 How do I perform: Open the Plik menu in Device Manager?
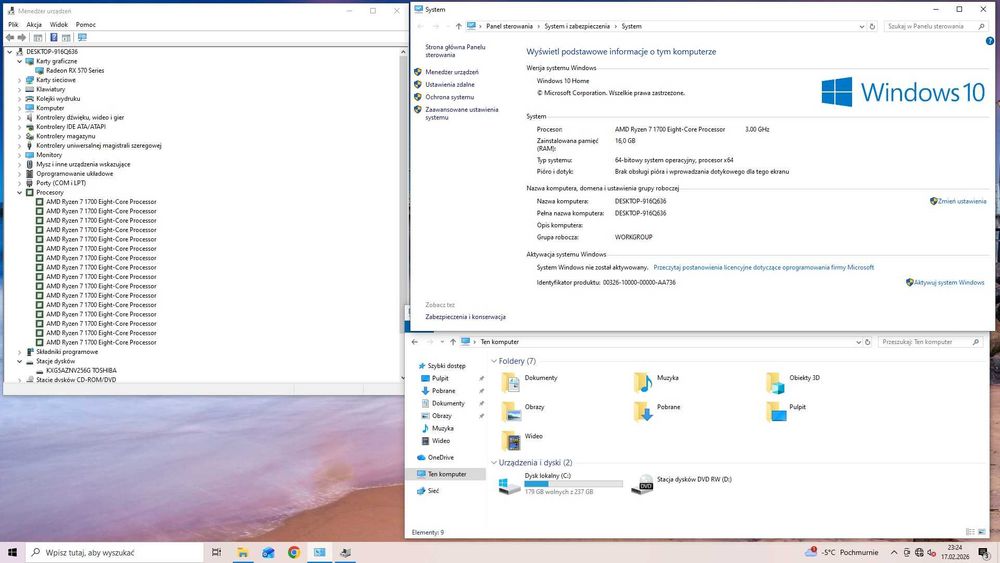click(x=13, y=24)
